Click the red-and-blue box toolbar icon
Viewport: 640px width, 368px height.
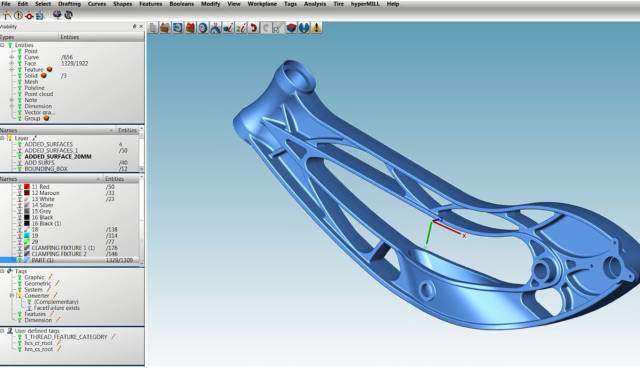coord(291,28)
